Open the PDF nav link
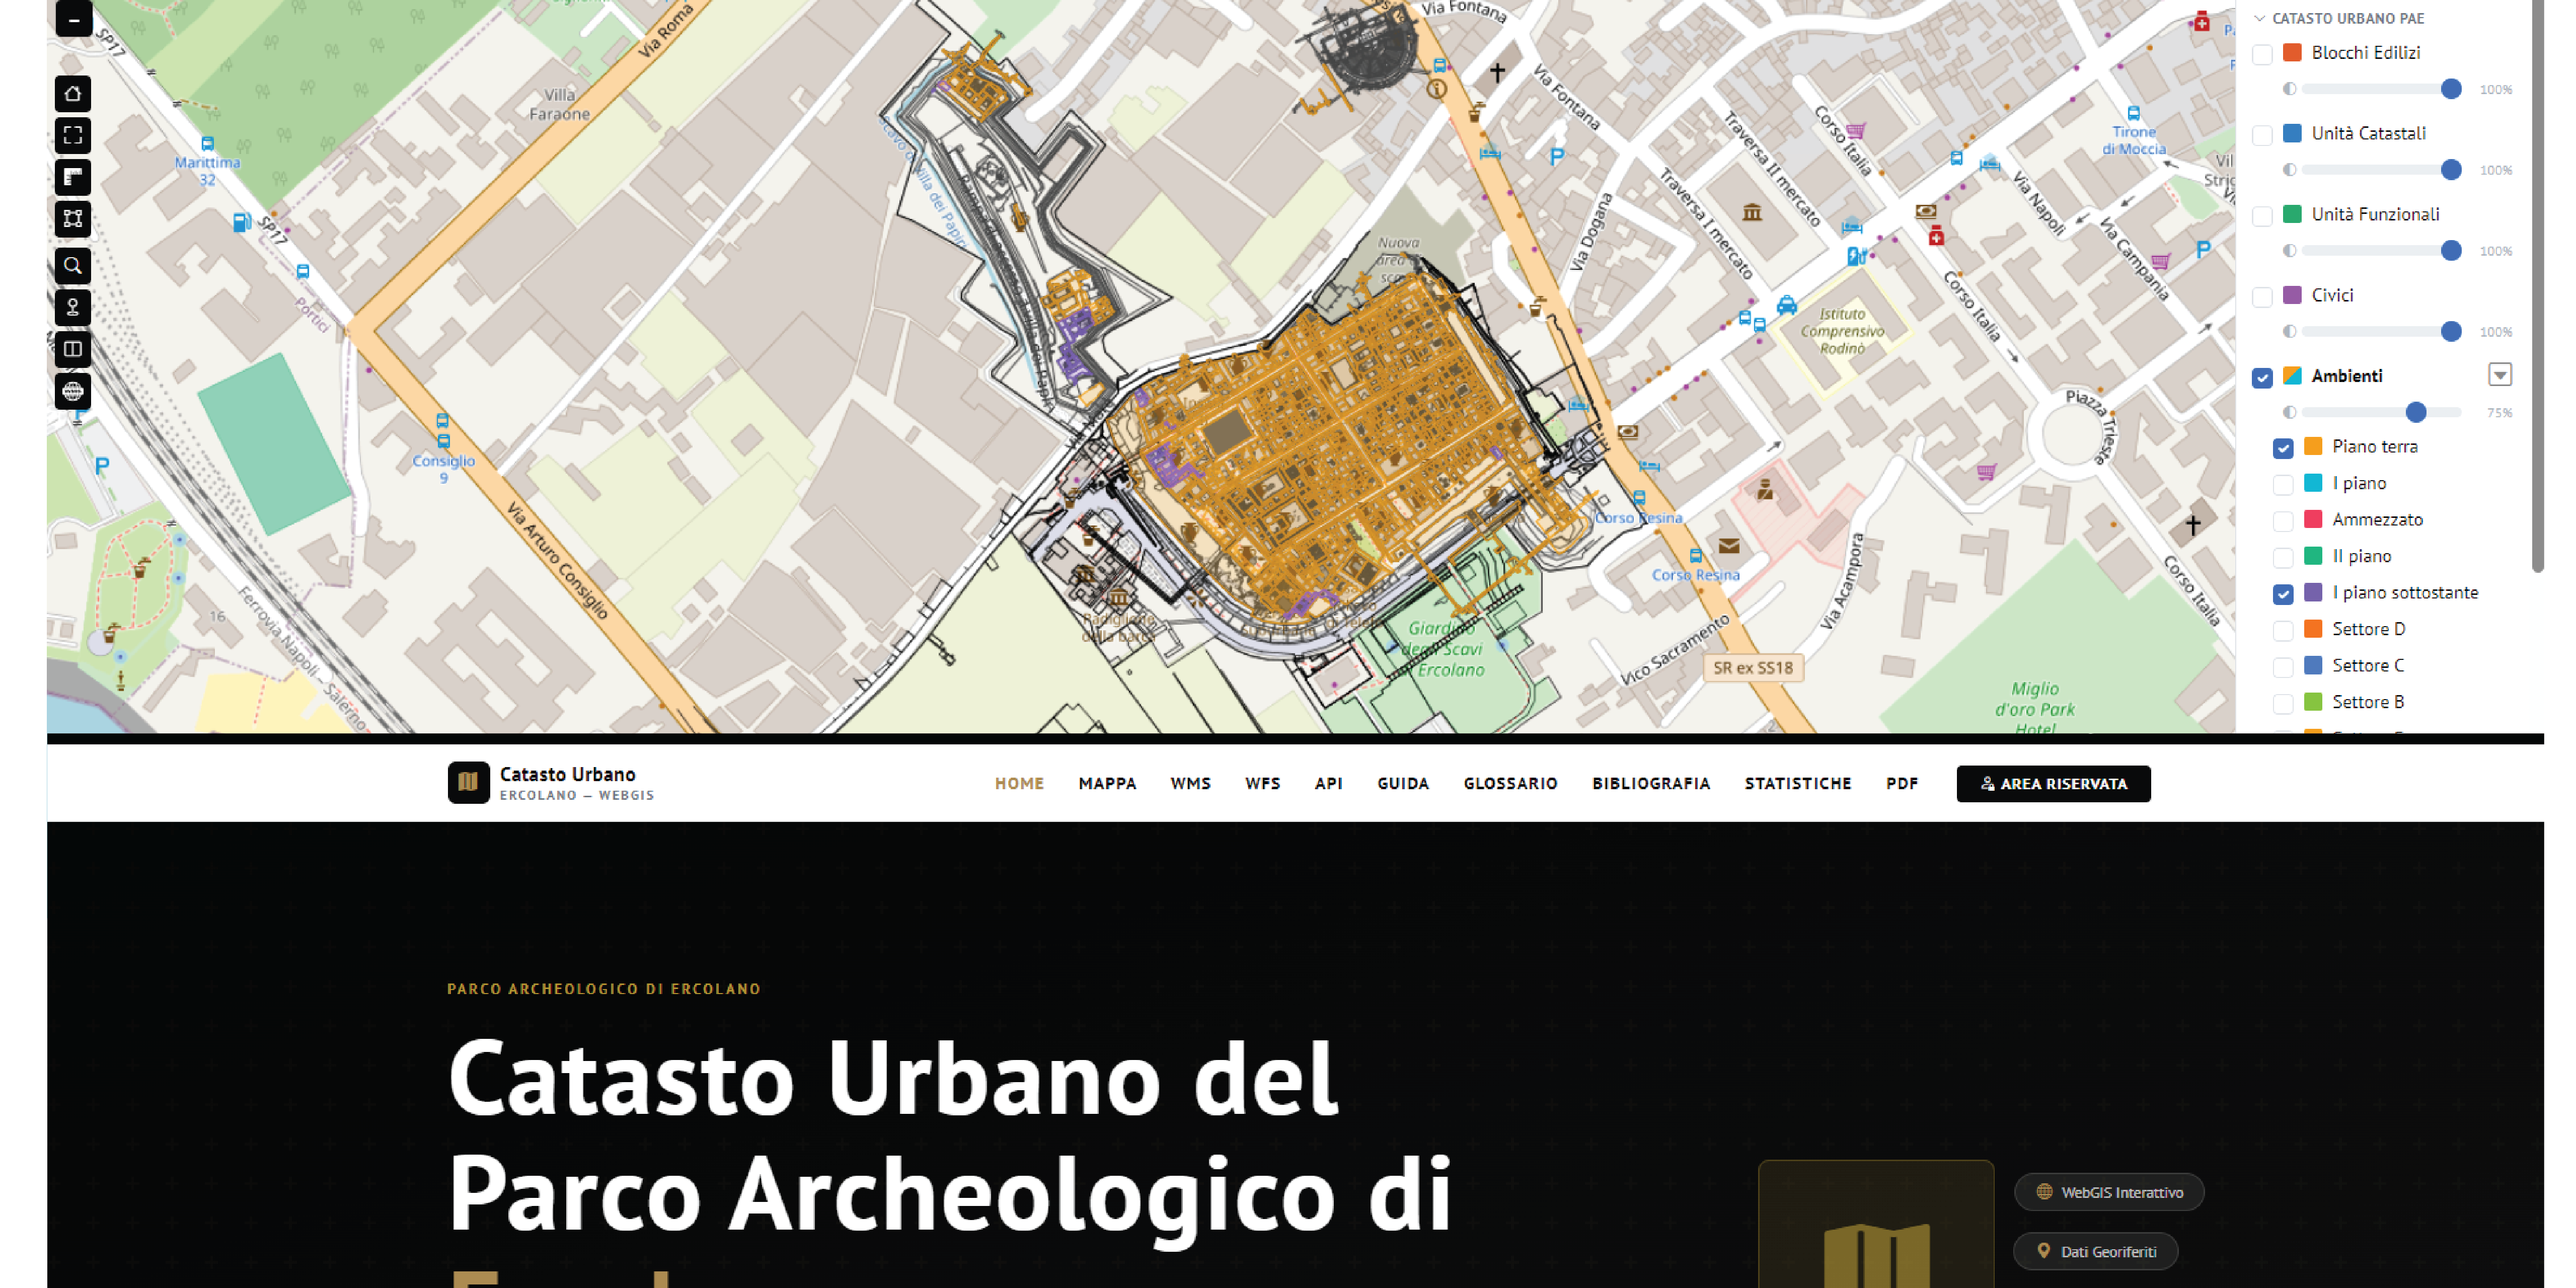Image resolution: width=2576 pixels, height=1288 pixels. coord(1902,783)
